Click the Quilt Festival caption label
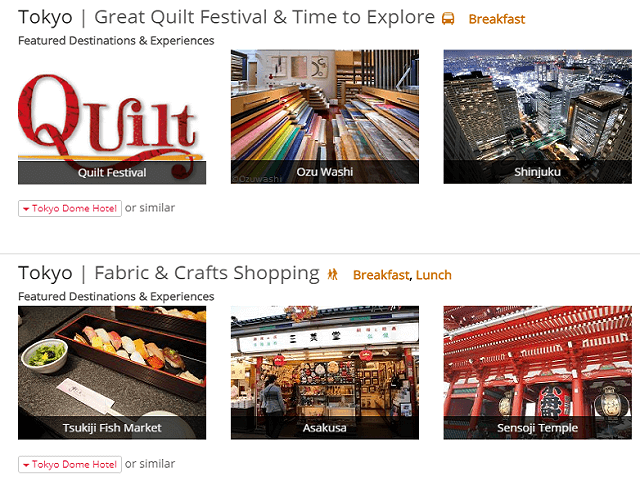Image resolution: width=640 pixels, height=480 pixels. 112,173
